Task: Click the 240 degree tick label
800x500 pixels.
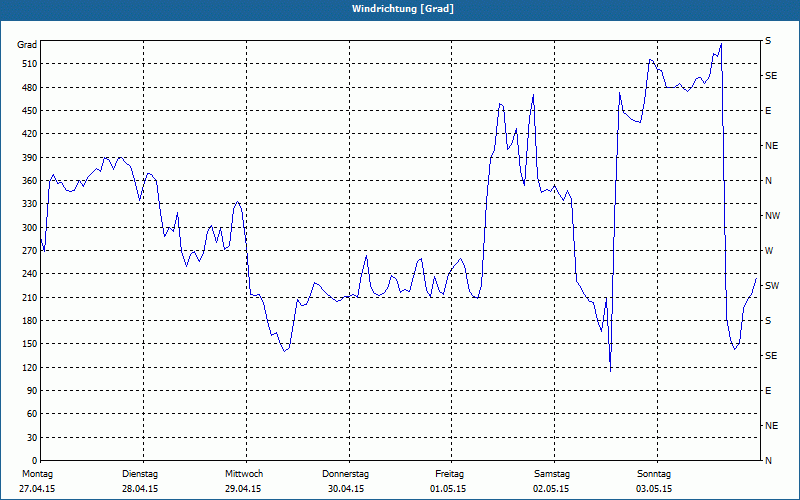Action: [x=30, y=274]
